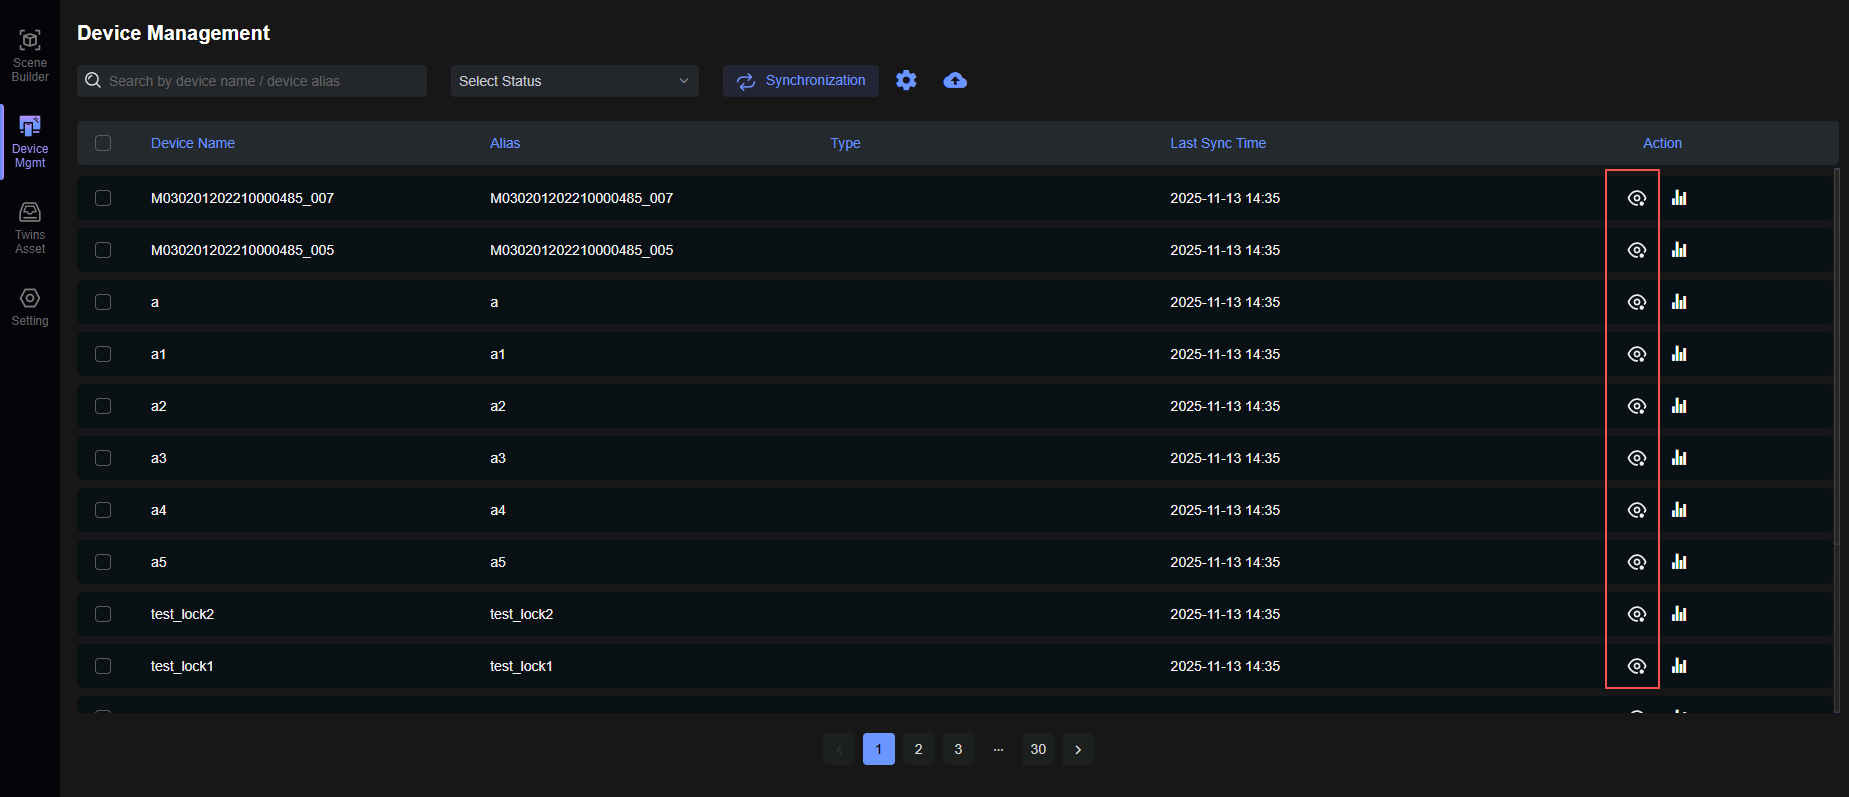Open Scene Builder in sidebar
Viewport: 1849px width, 797px height.
pos(30,55)
